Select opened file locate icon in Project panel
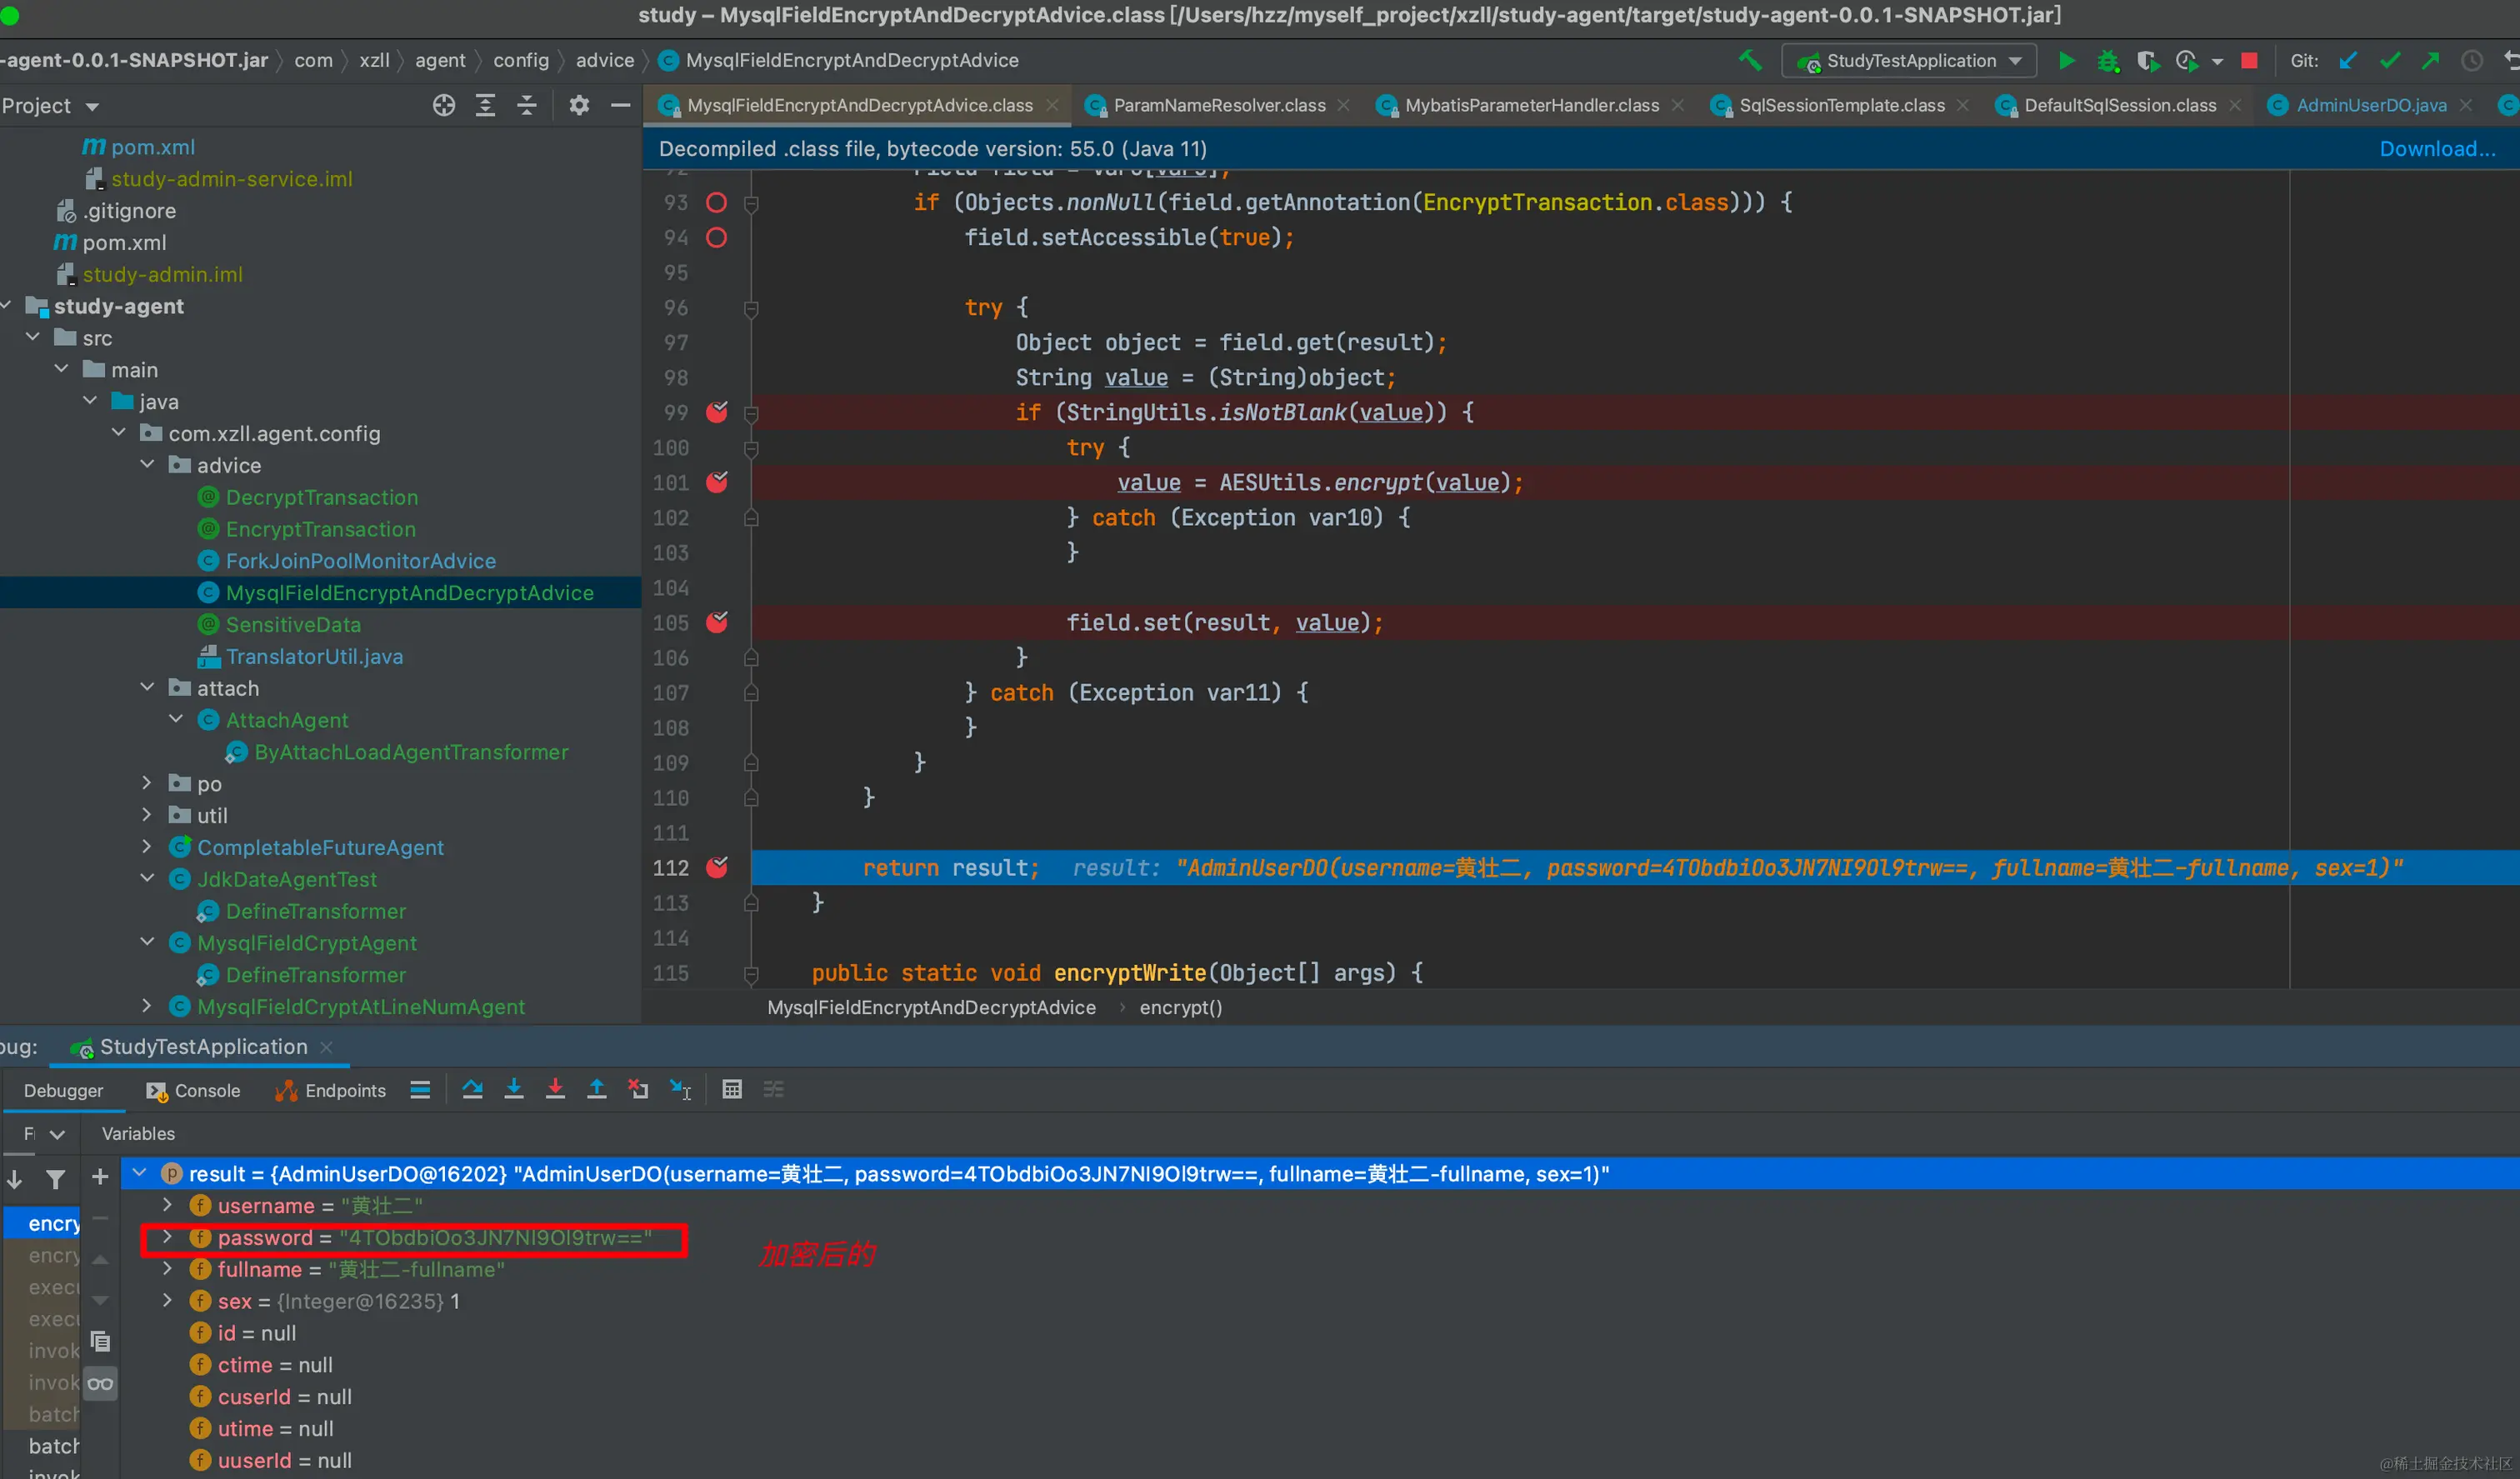The height and width of the screenshot is (1479, 2520). coord(444,105)
